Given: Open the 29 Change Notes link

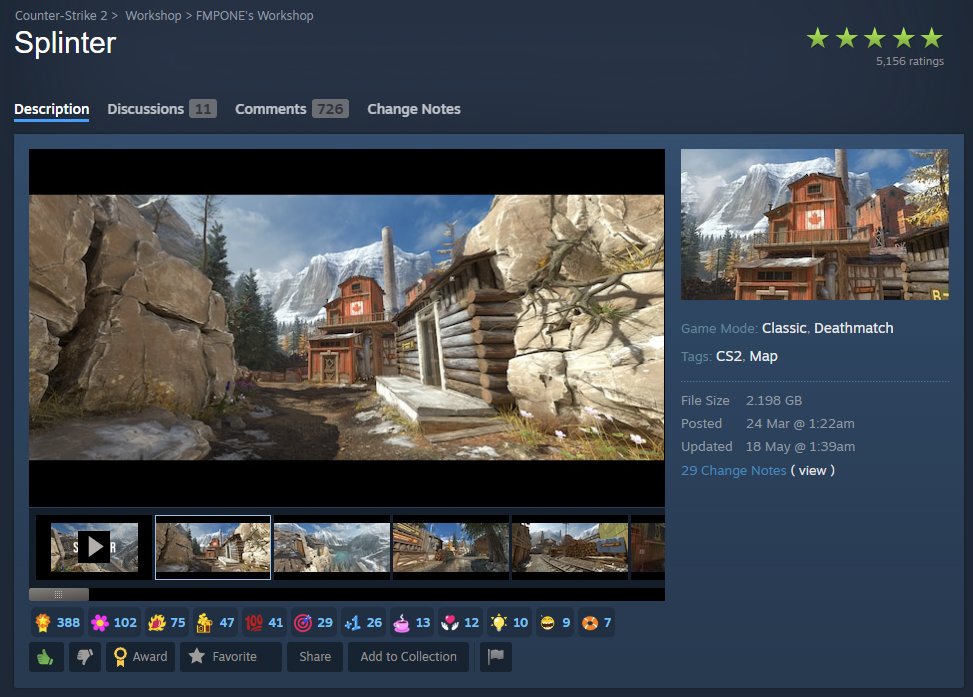Looking at the screenshot, I should tap(733, 470).
